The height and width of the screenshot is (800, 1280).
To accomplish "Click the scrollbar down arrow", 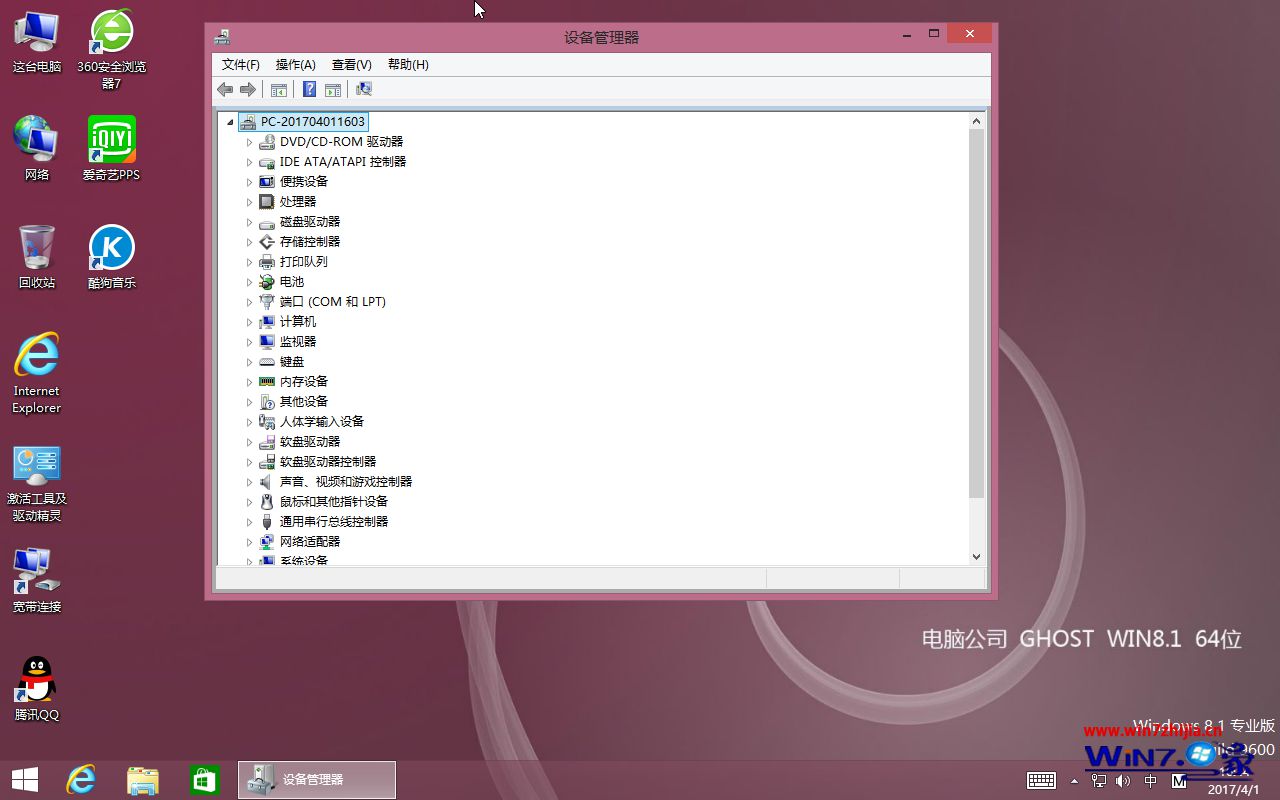I will click(x=976, y=556).
